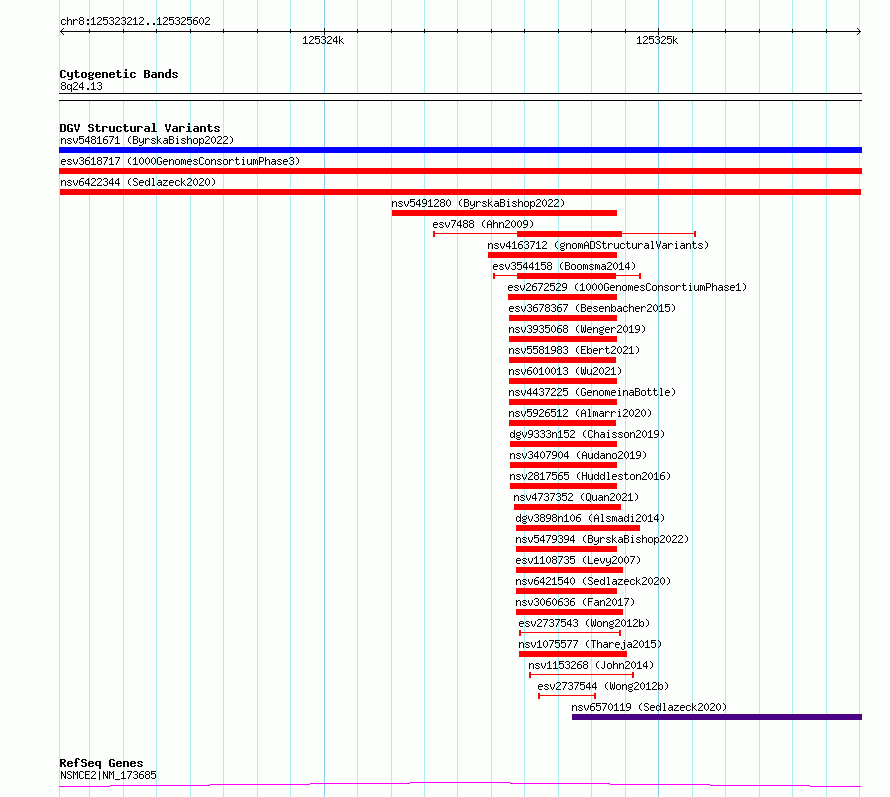The image size is (890, 797).
Task: Click the right arrow of the ruler
Action: [x=859, y=32]
